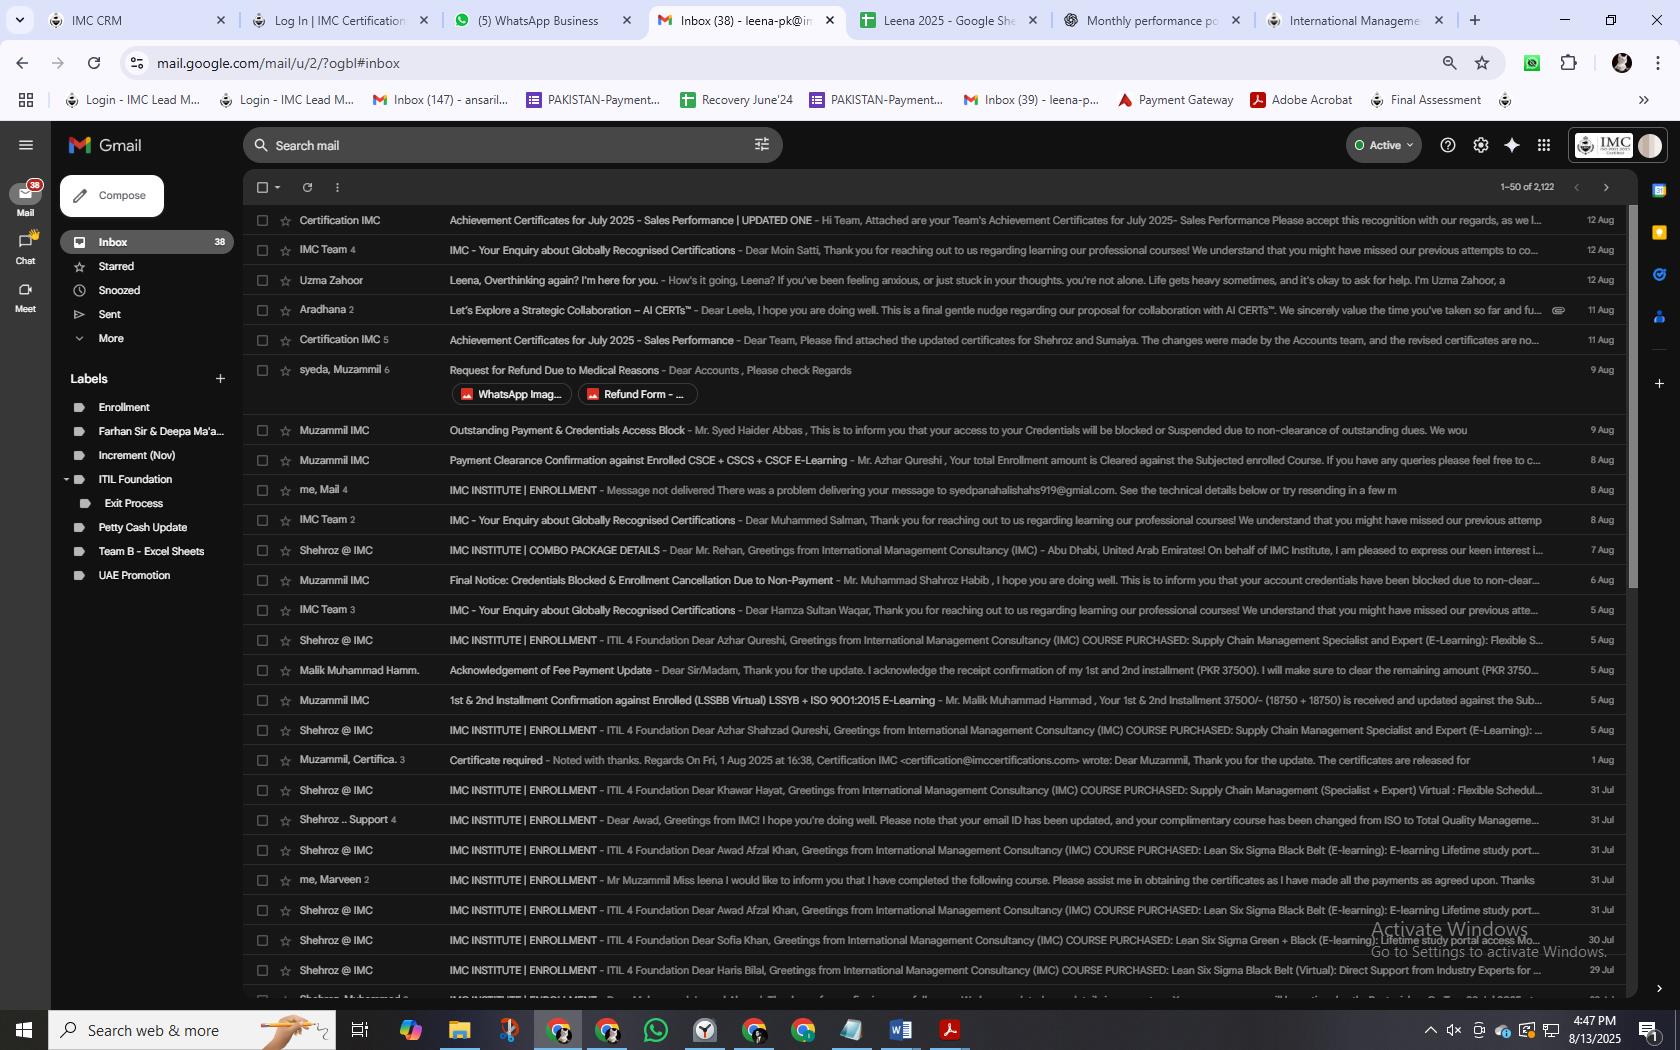Click the mail list vertical scrollbar
1680x1050 pixels.
pos(1633,398)
